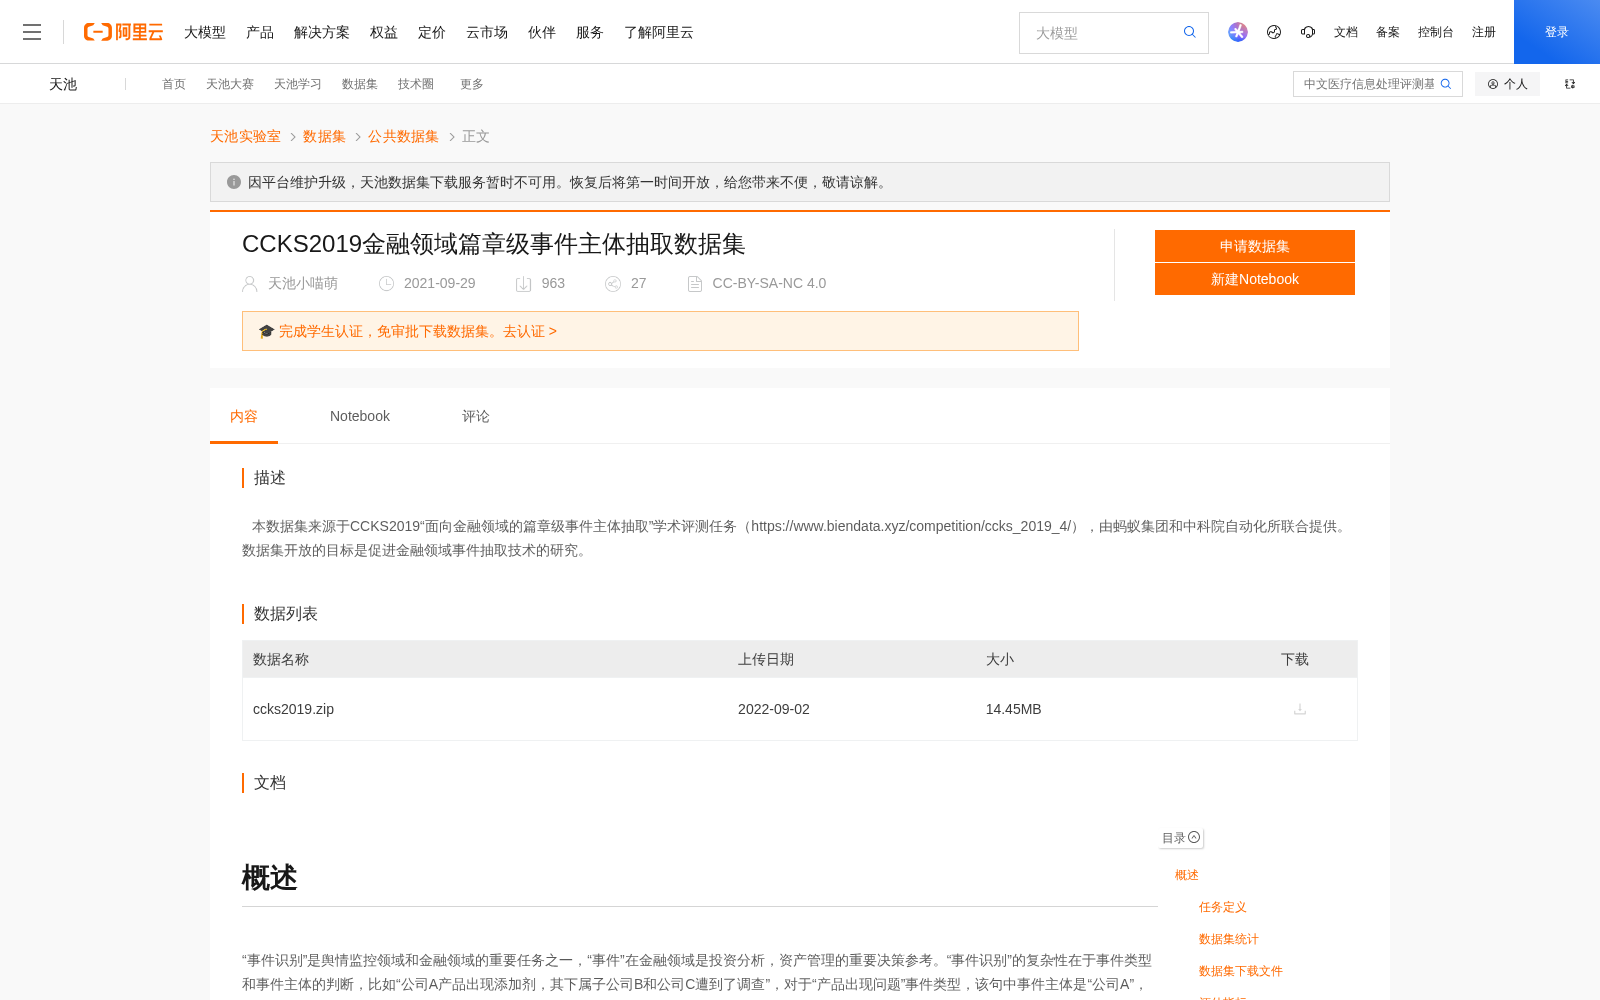Click the 天池 site title
Image resolution: width=1600 pixels, height=1000 pixels.
click(63, 84)
